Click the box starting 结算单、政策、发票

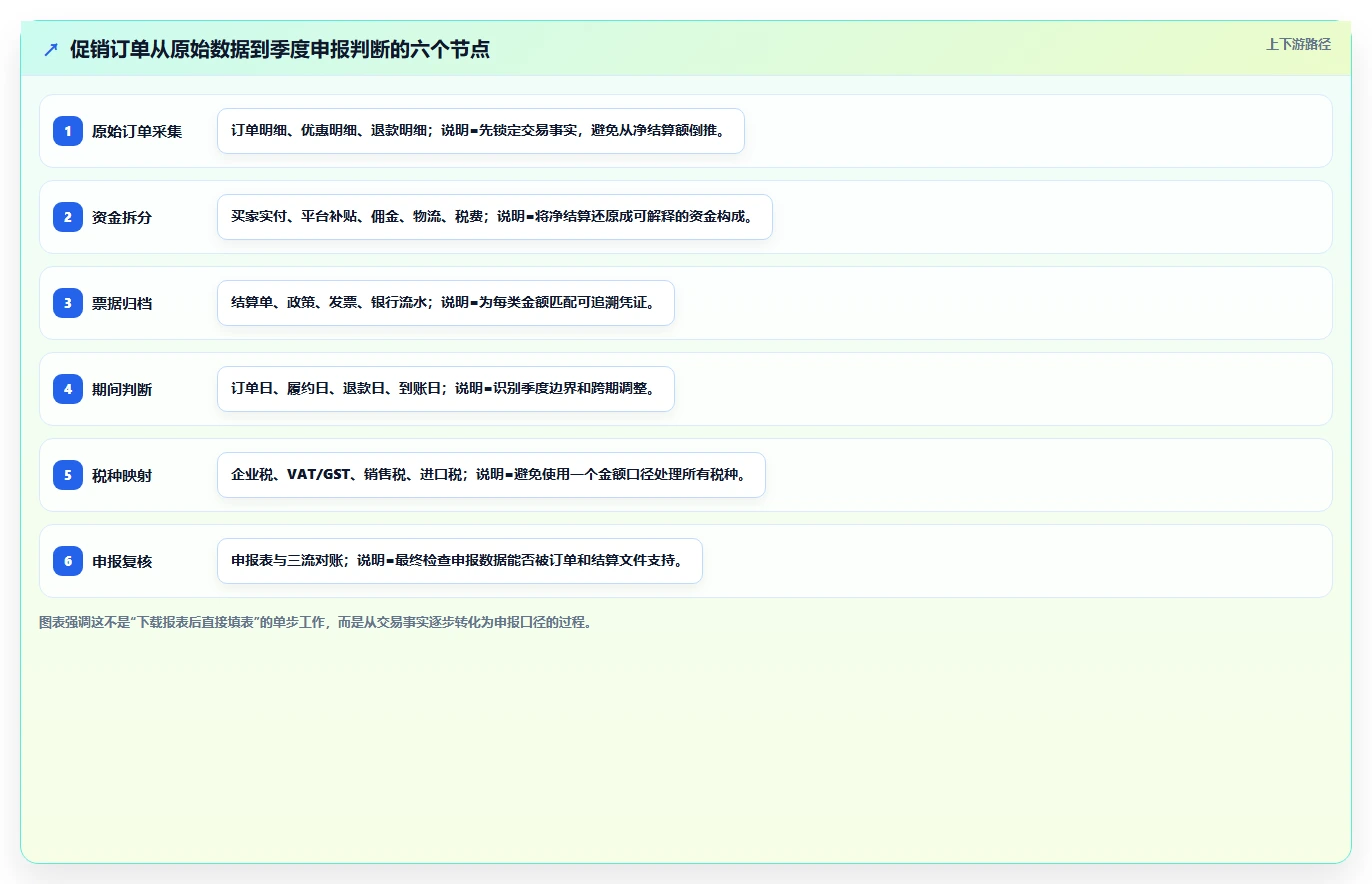click(x=446, y=303)
